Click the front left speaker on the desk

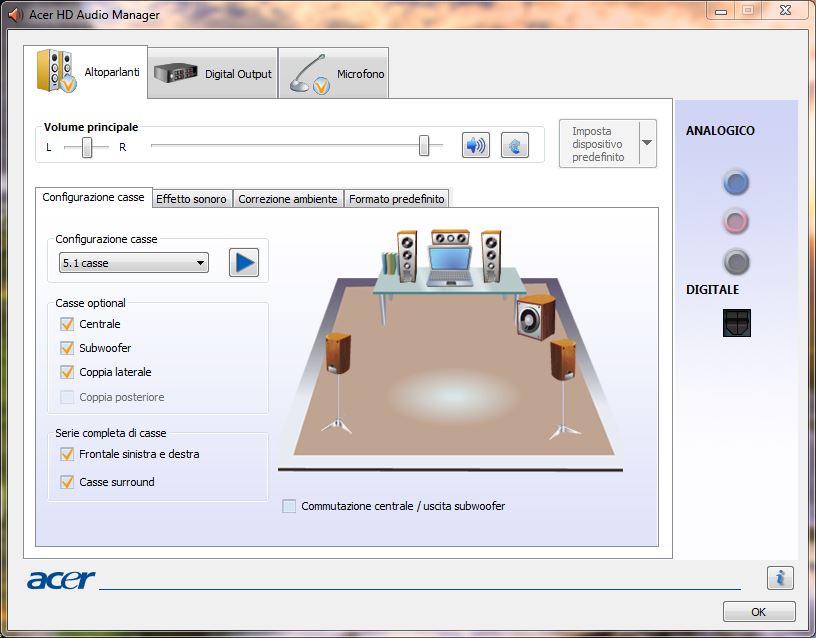[x=407, y=257]
